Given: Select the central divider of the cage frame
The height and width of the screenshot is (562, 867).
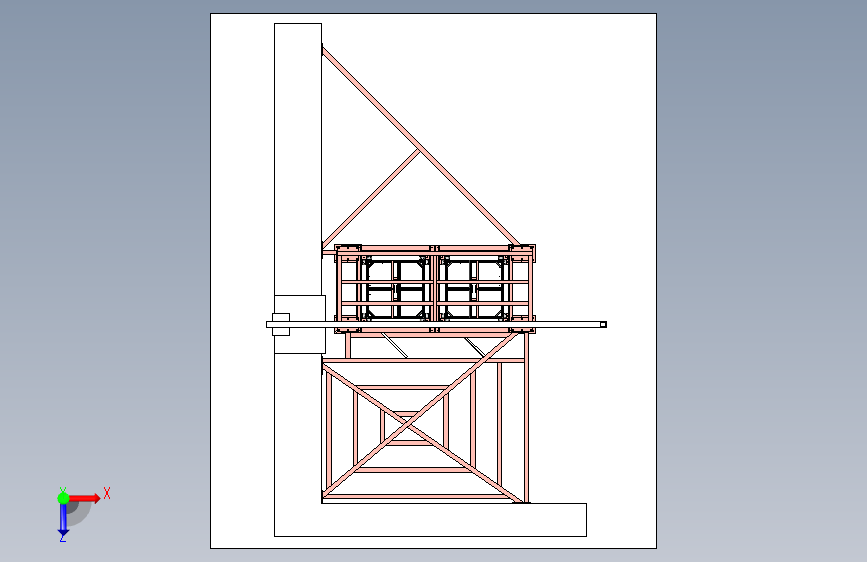Looking at the screenshot, I should coord(435,289).
